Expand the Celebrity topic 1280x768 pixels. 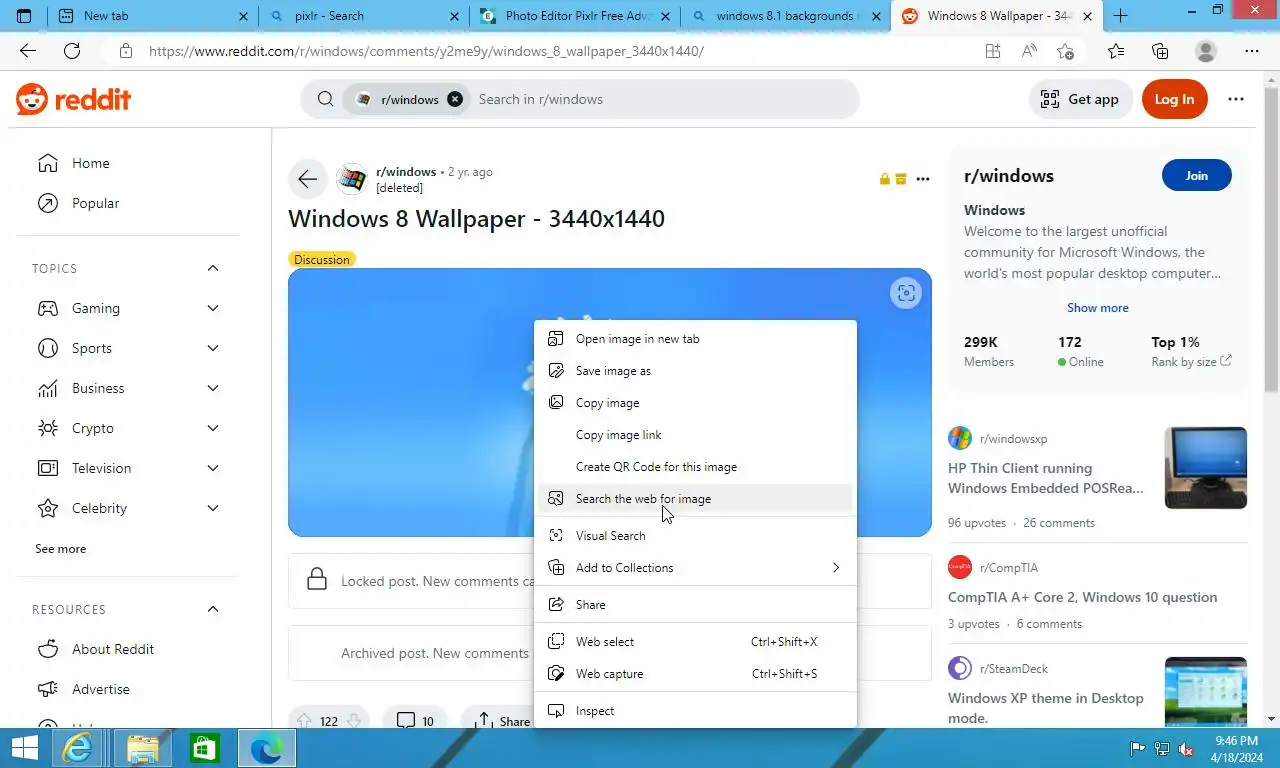click(213, 508)
